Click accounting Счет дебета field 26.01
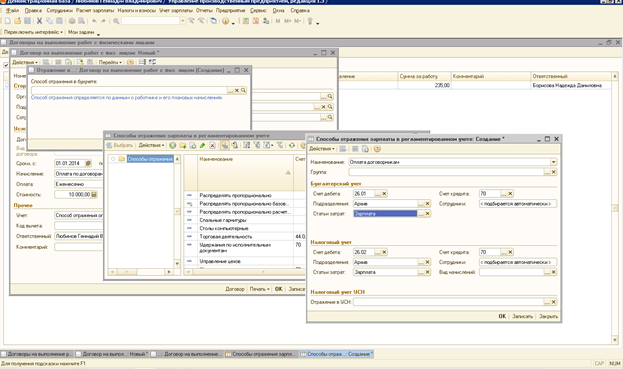623x369 pixels. tap(364, 194)
